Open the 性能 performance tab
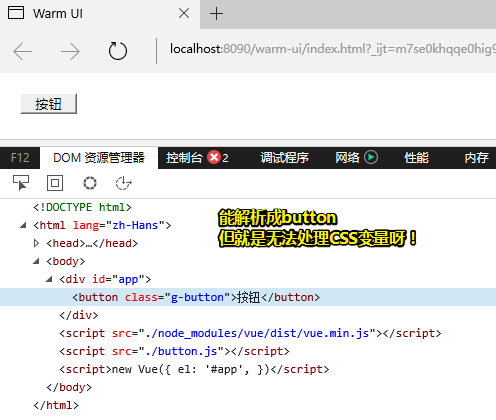The width and height of the screenshot is (496, 420). [x=416, y=158]
